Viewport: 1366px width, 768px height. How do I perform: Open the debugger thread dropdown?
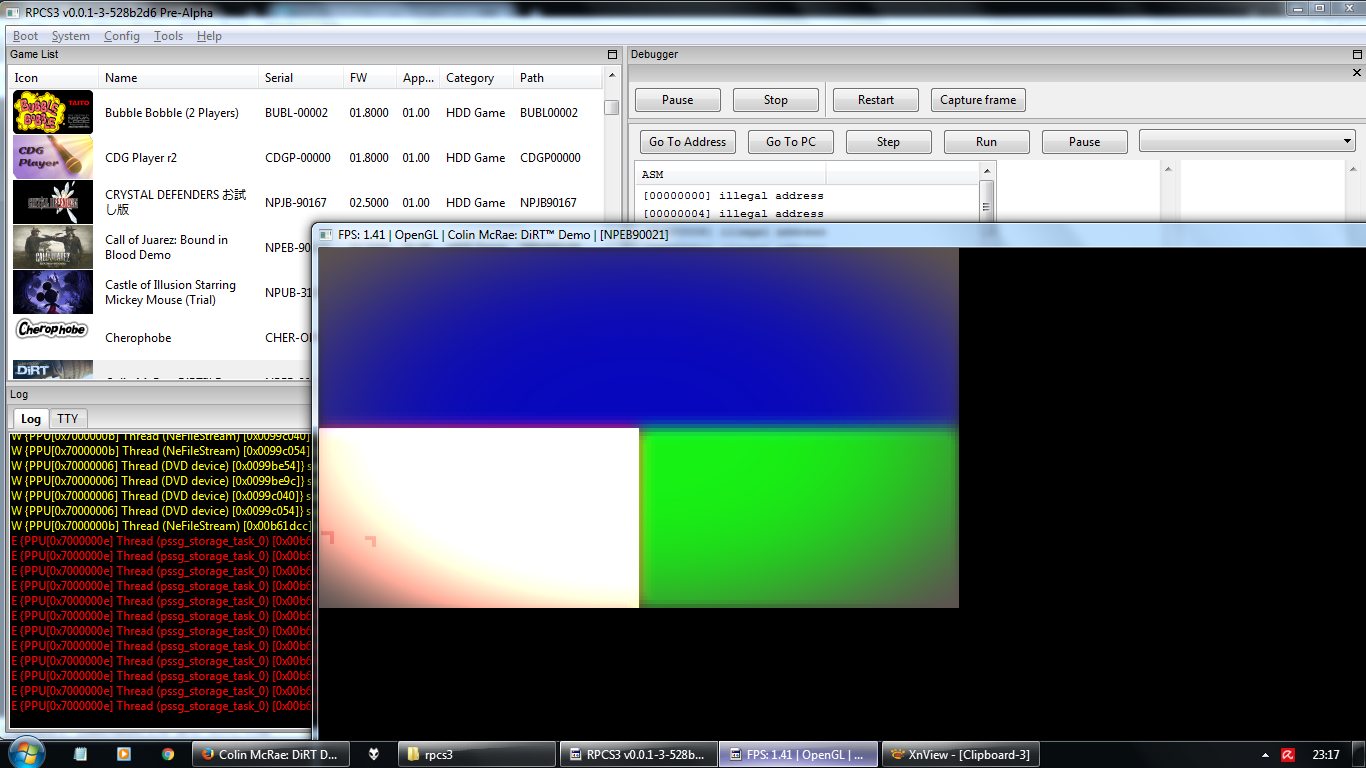click(x=1247, y=142)
